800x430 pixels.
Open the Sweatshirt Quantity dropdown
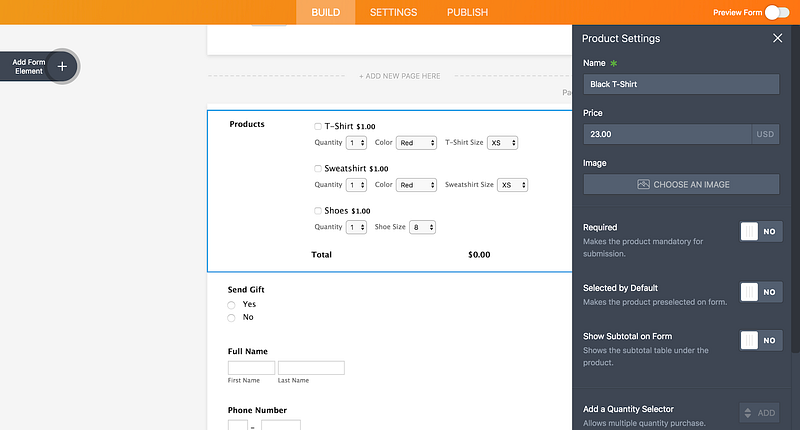tap(356, 185)
